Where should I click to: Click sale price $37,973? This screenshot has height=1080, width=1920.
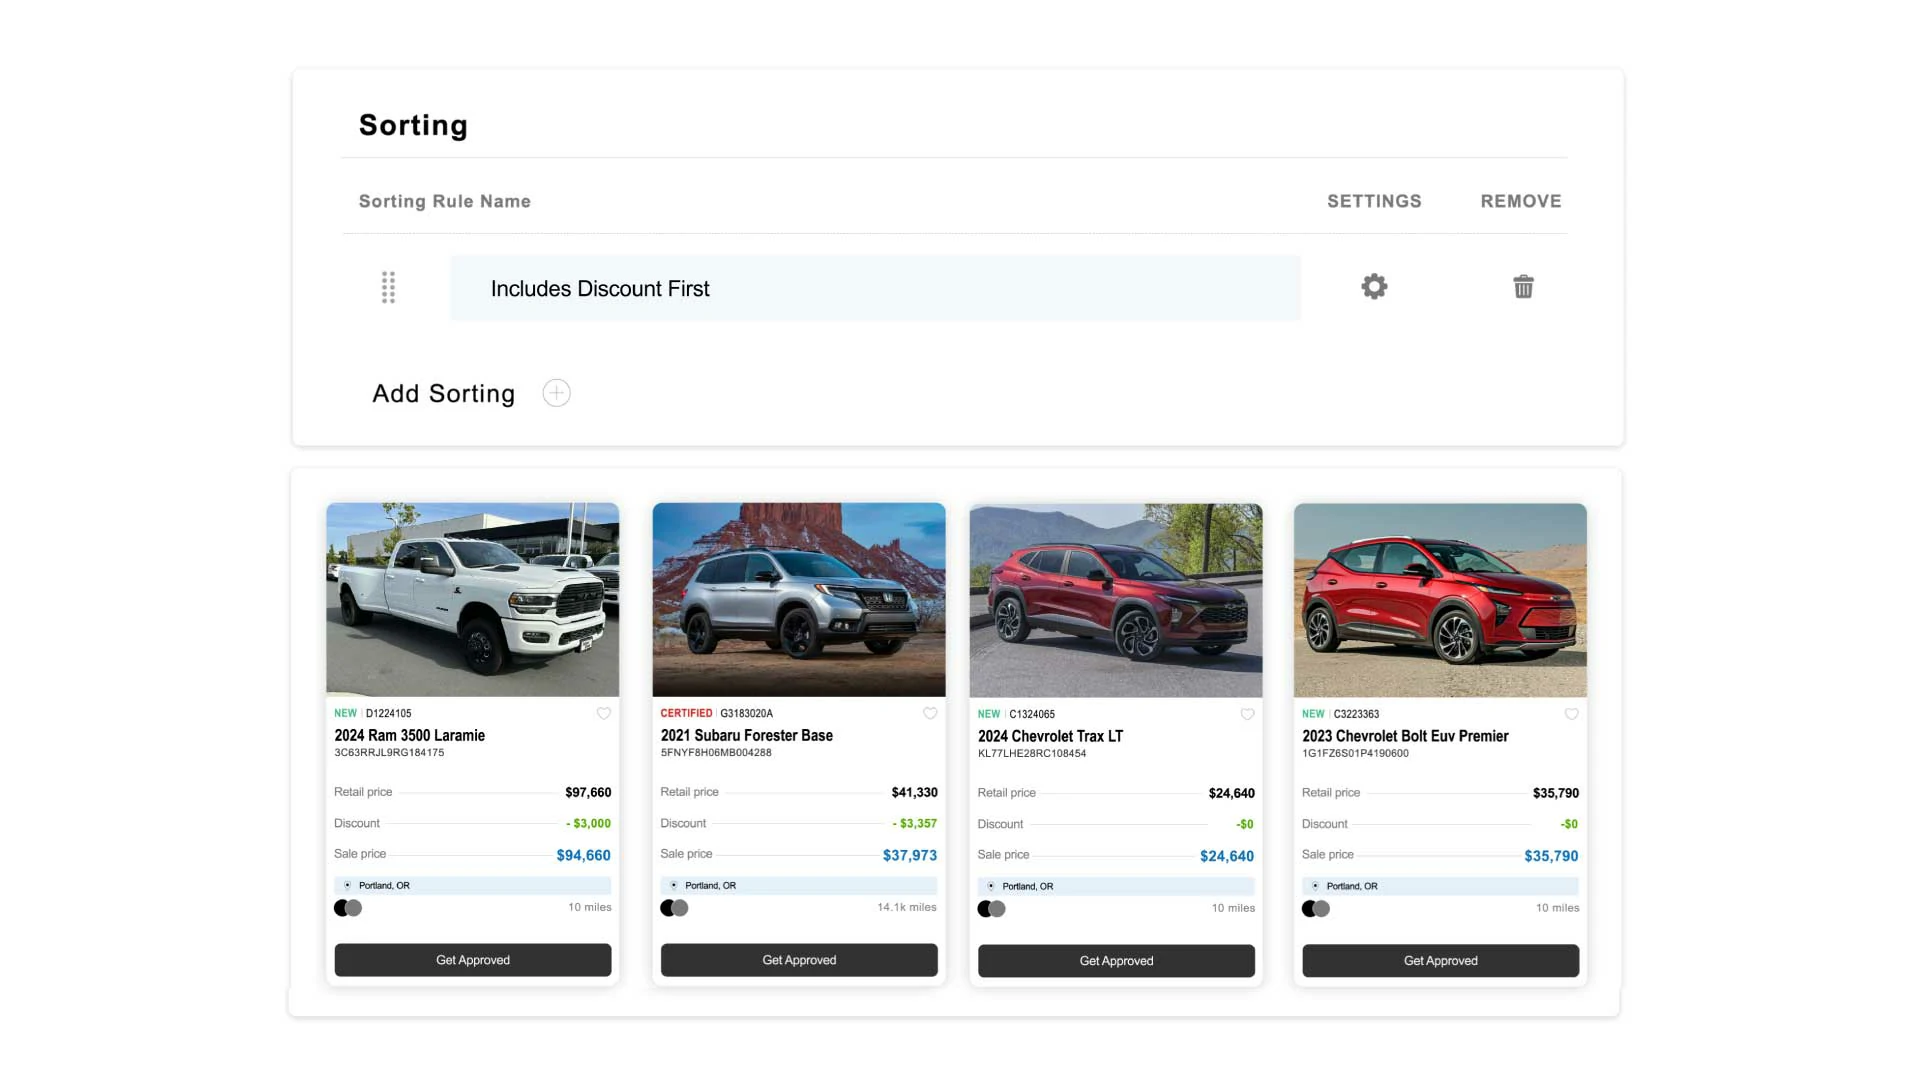click(910, 856)
